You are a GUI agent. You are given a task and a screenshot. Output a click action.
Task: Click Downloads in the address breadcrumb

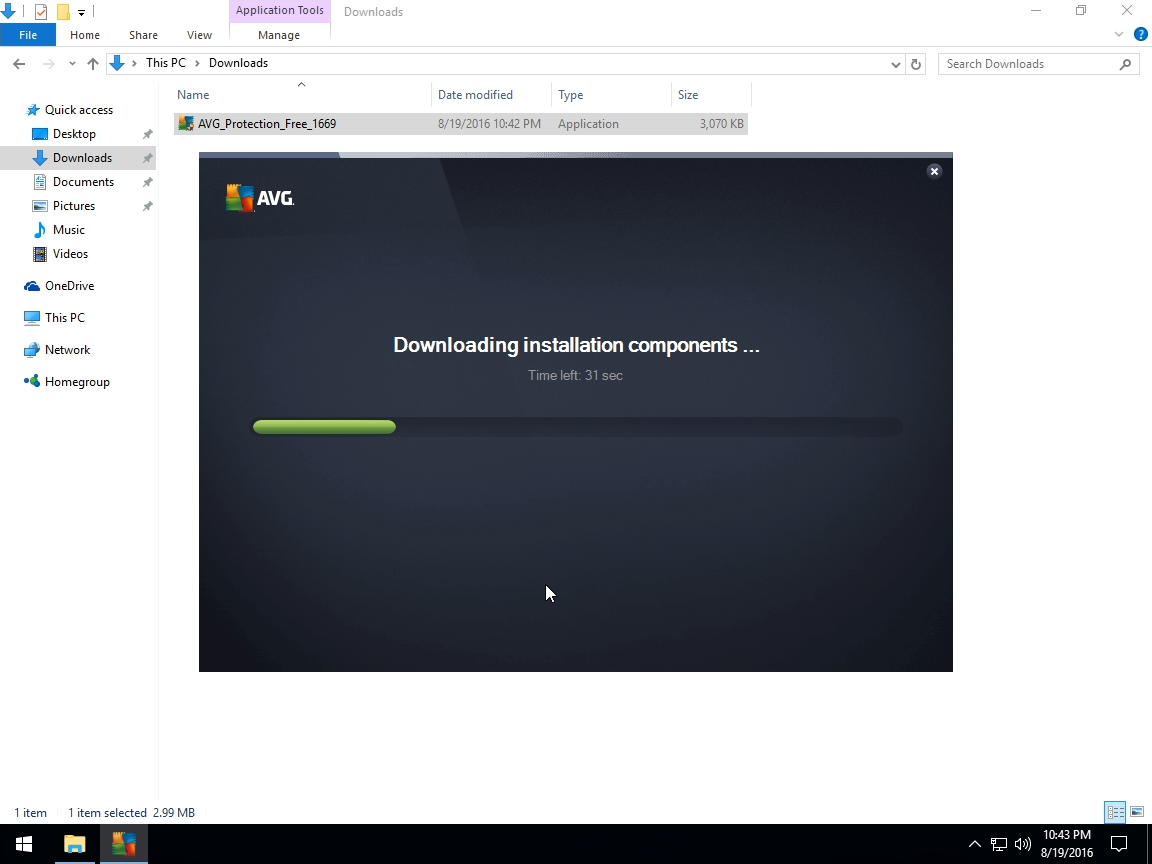238,63
